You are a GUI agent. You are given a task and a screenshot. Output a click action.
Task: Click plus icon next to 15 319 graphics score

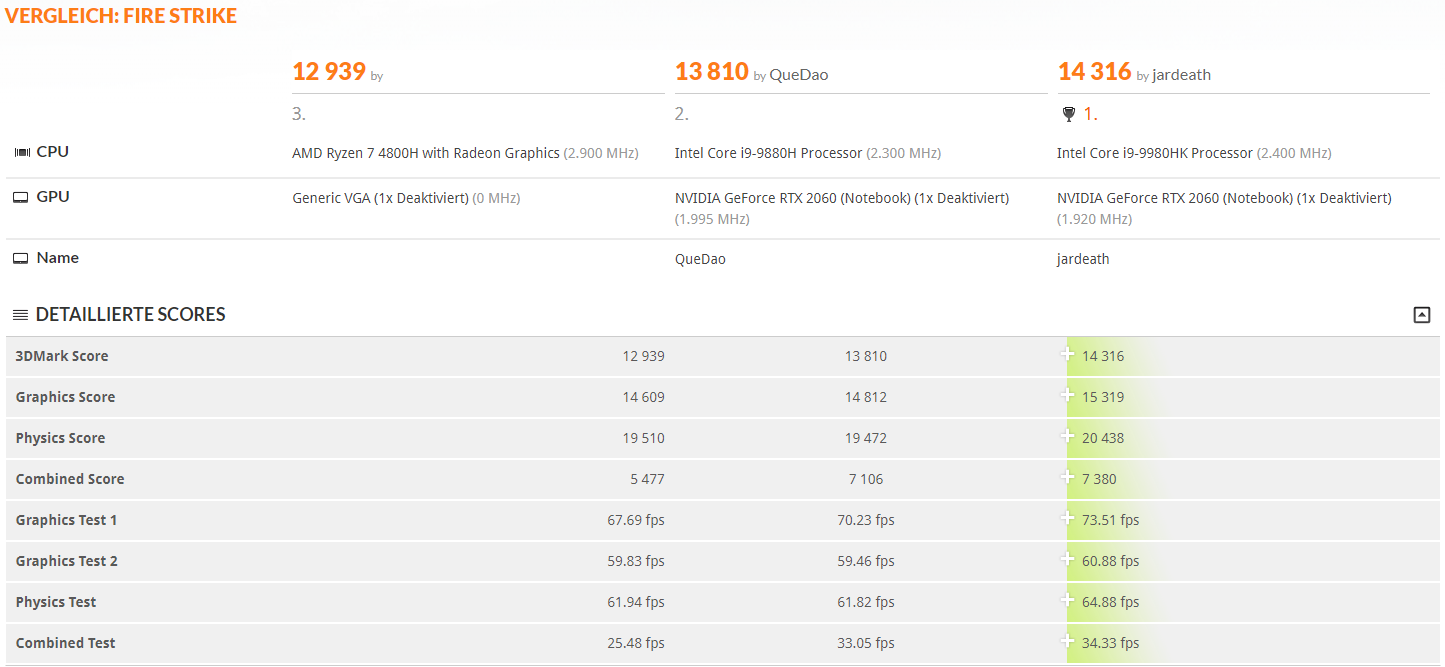(1068, 396)
